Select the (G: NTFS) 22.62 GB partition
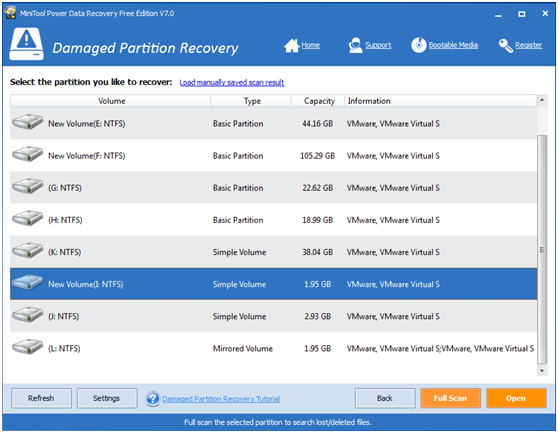558x433 pixels. point(273,188)
